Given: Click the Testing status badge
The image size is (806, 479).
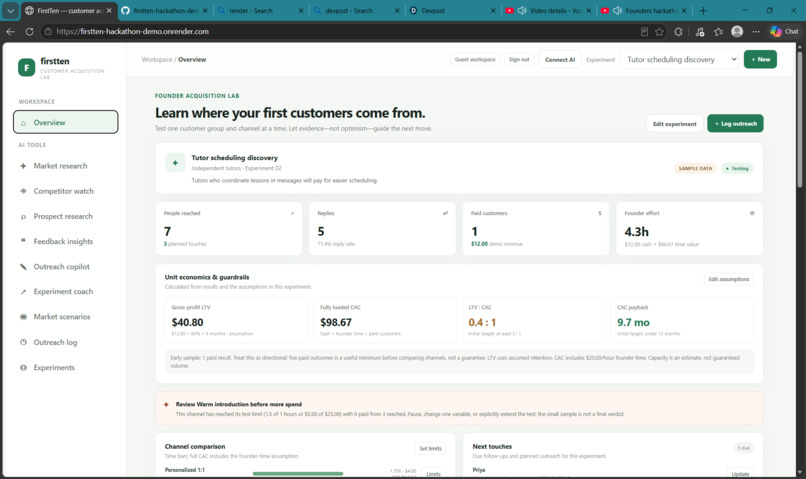Looking at the screenshot, I should (x=737, y=169).
